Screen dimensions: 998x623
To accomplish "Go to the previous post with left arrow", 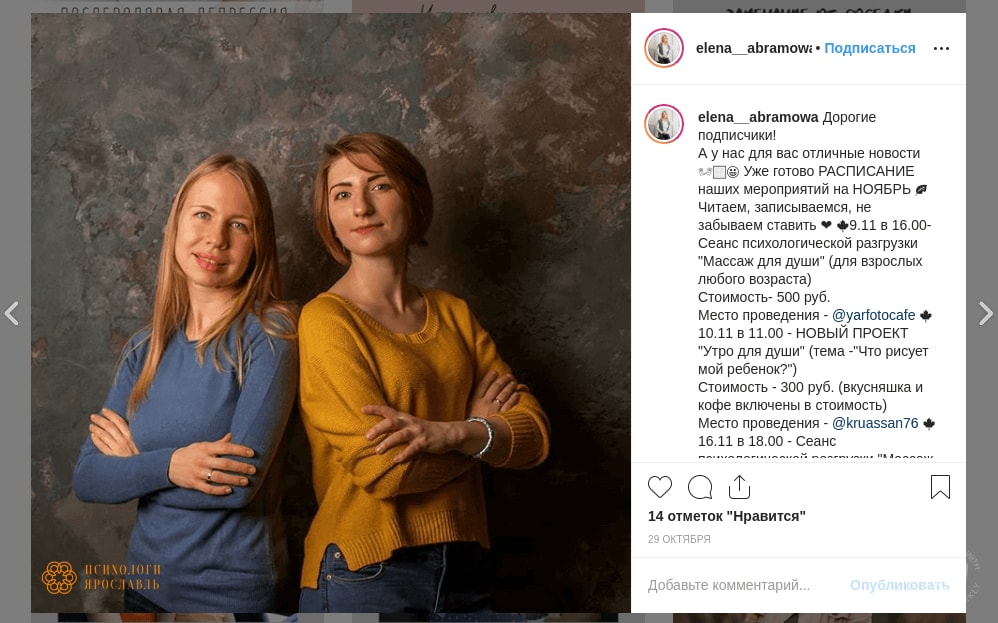I will coord(12,313).
